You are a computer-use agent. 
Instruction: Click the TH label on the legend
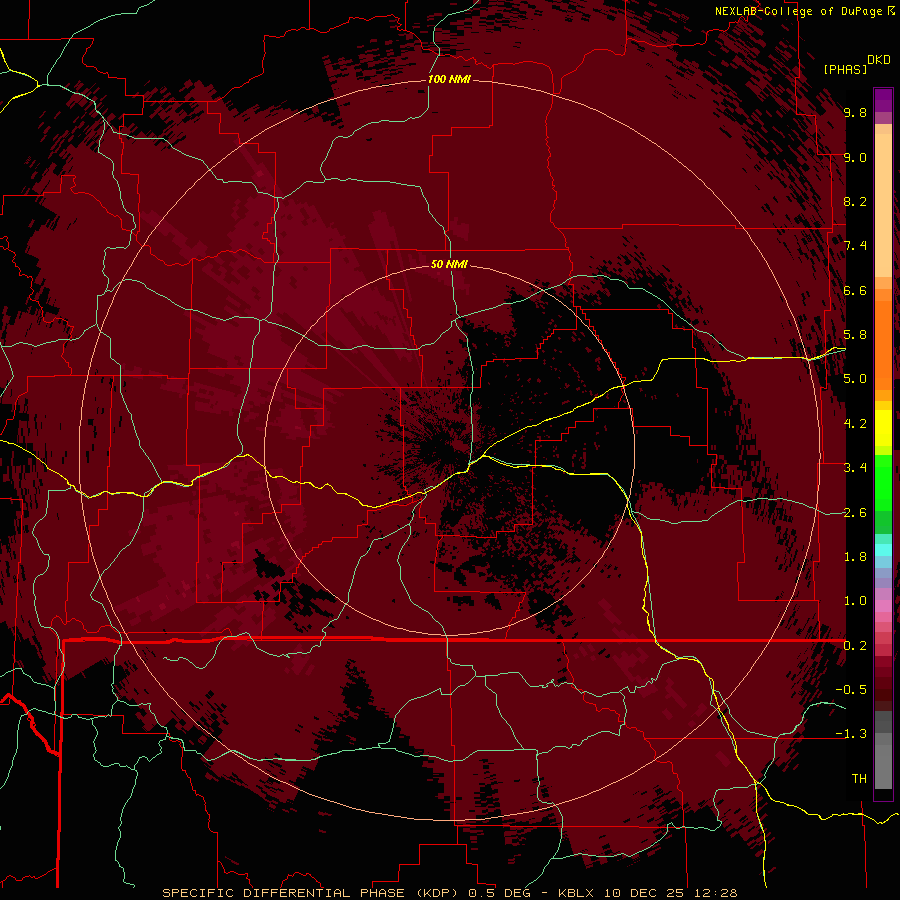coord(859,779)
